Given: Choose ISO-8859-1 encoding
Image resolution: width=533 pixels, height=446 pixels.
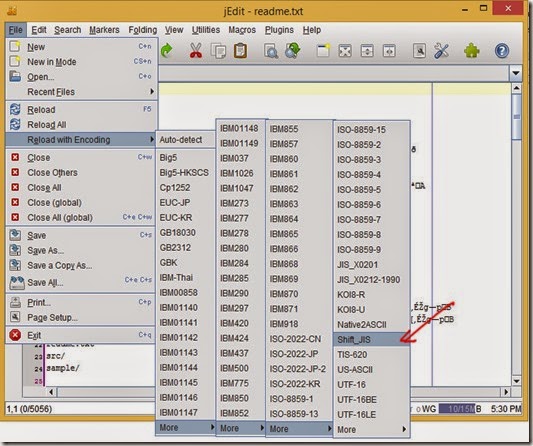Looking at the screenshot, I should point(299,399).
